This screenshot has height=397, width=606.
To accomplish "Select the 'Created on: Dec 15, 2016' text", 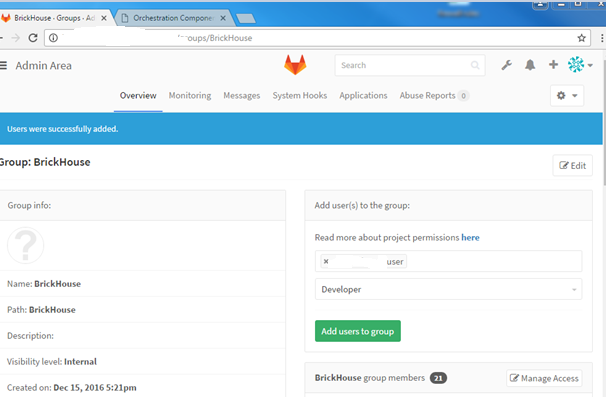I will (x=71, y=388).
